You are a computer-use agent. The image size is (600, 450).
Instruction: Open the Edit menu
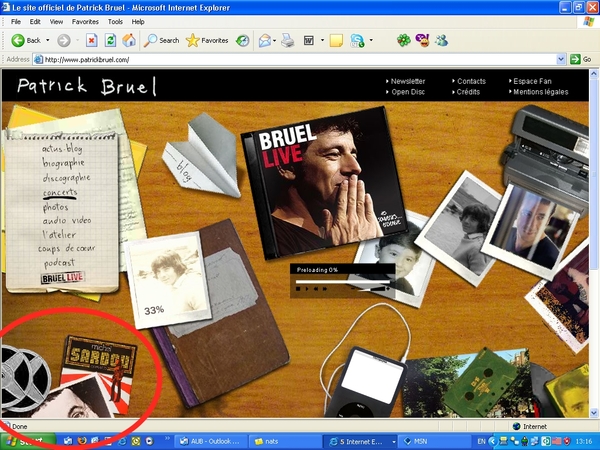35,22
